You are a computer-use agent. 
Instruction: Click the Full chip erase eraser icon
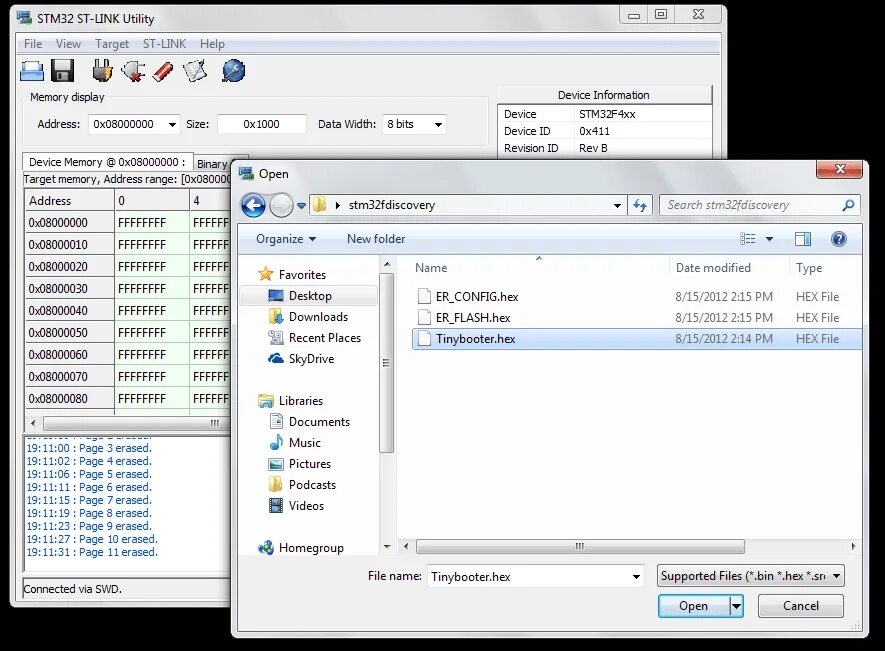(x=163, y=72)
